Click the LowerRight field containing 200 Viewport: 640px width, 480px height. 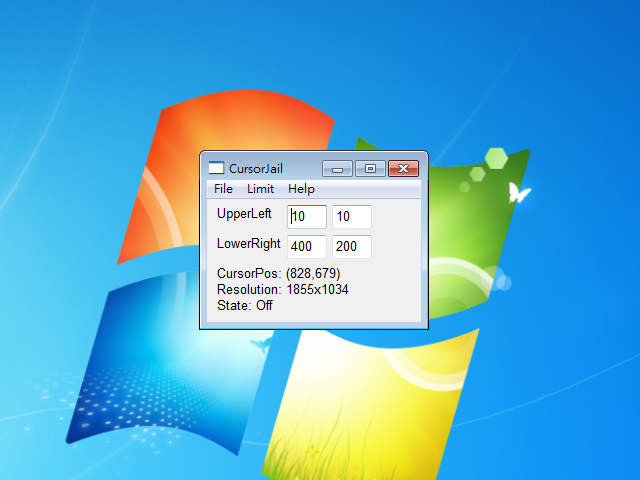click(351, 247)
